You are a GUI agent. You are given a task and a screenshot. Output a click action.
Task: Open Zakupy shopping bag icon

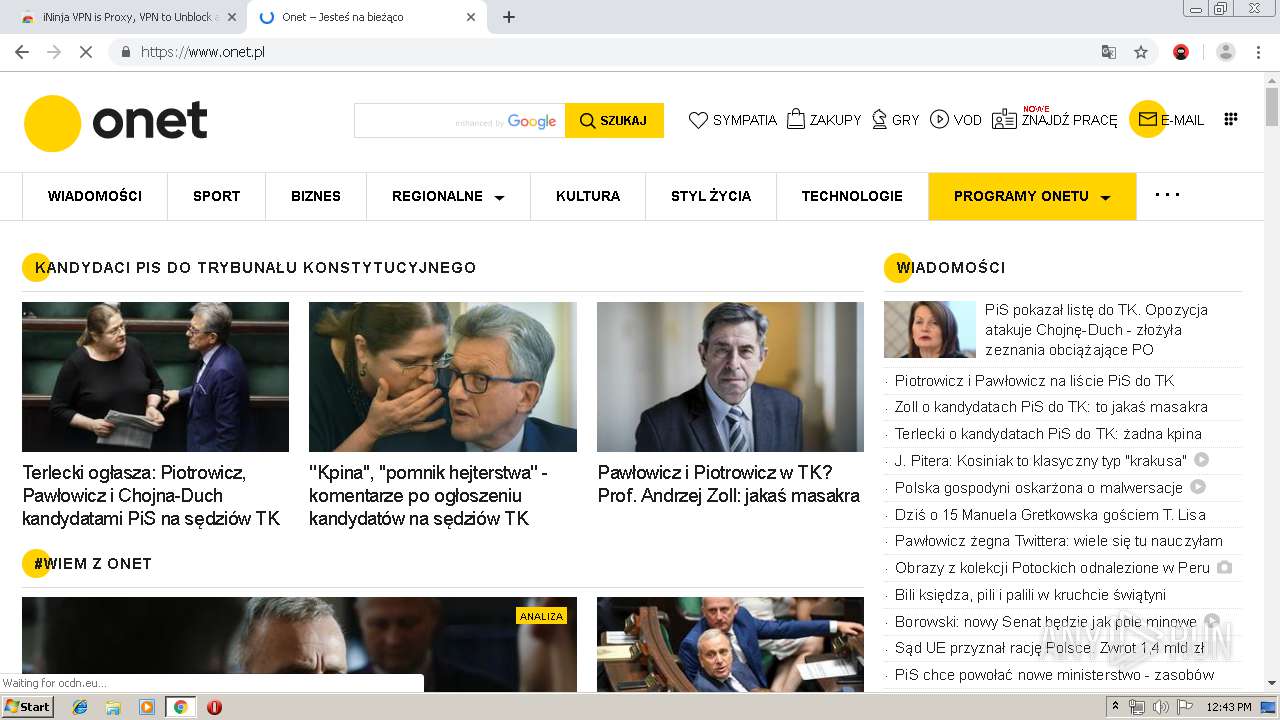[796, 119]
